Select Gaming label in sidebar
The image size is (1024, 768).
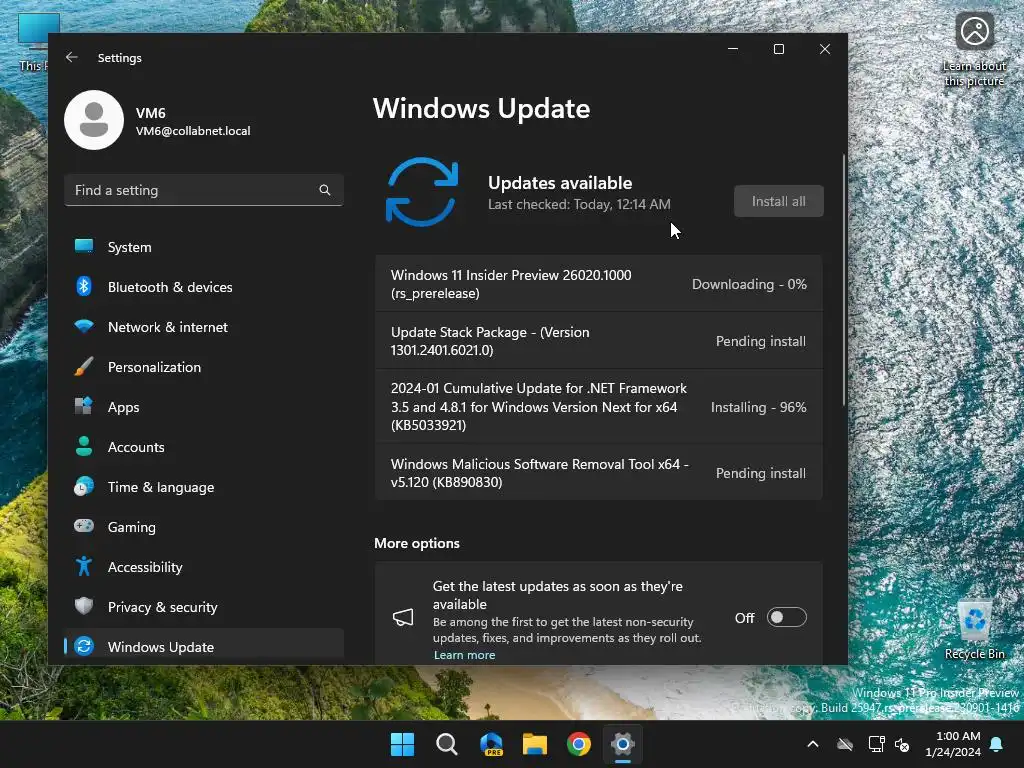(x=132, y=527)
